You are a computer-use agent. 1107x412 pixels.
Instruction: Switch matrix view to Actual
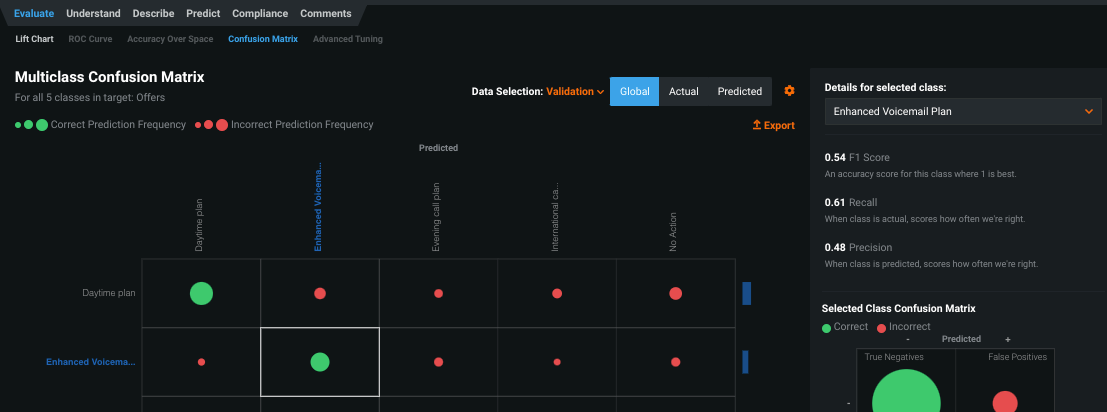coord(683,91)
